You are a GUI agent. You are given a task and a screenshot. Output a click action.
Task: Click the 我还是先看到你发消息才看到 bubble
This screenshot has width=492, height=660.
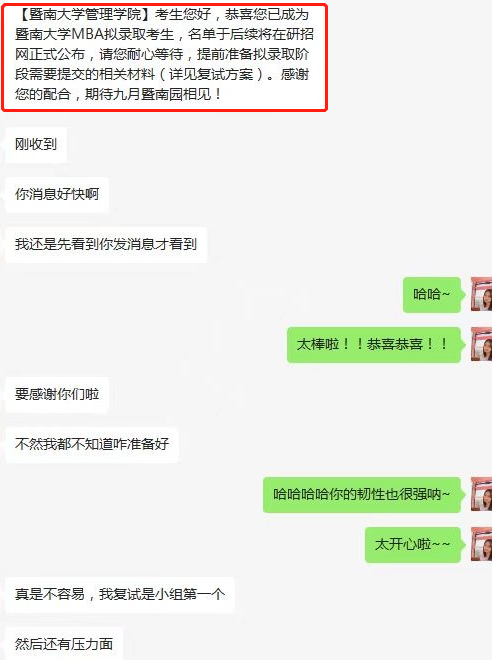pos(106,244)
